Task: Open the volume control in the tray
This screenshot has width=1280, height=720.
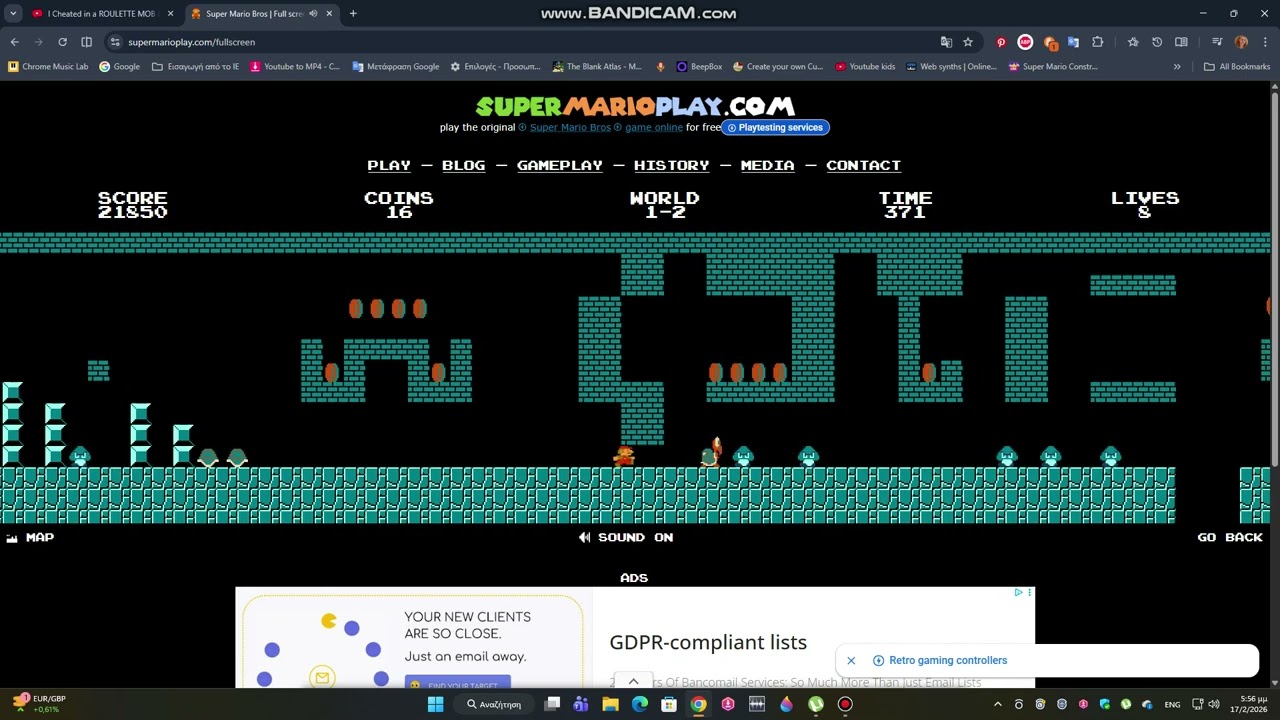Action: [x=1214, y=704]
